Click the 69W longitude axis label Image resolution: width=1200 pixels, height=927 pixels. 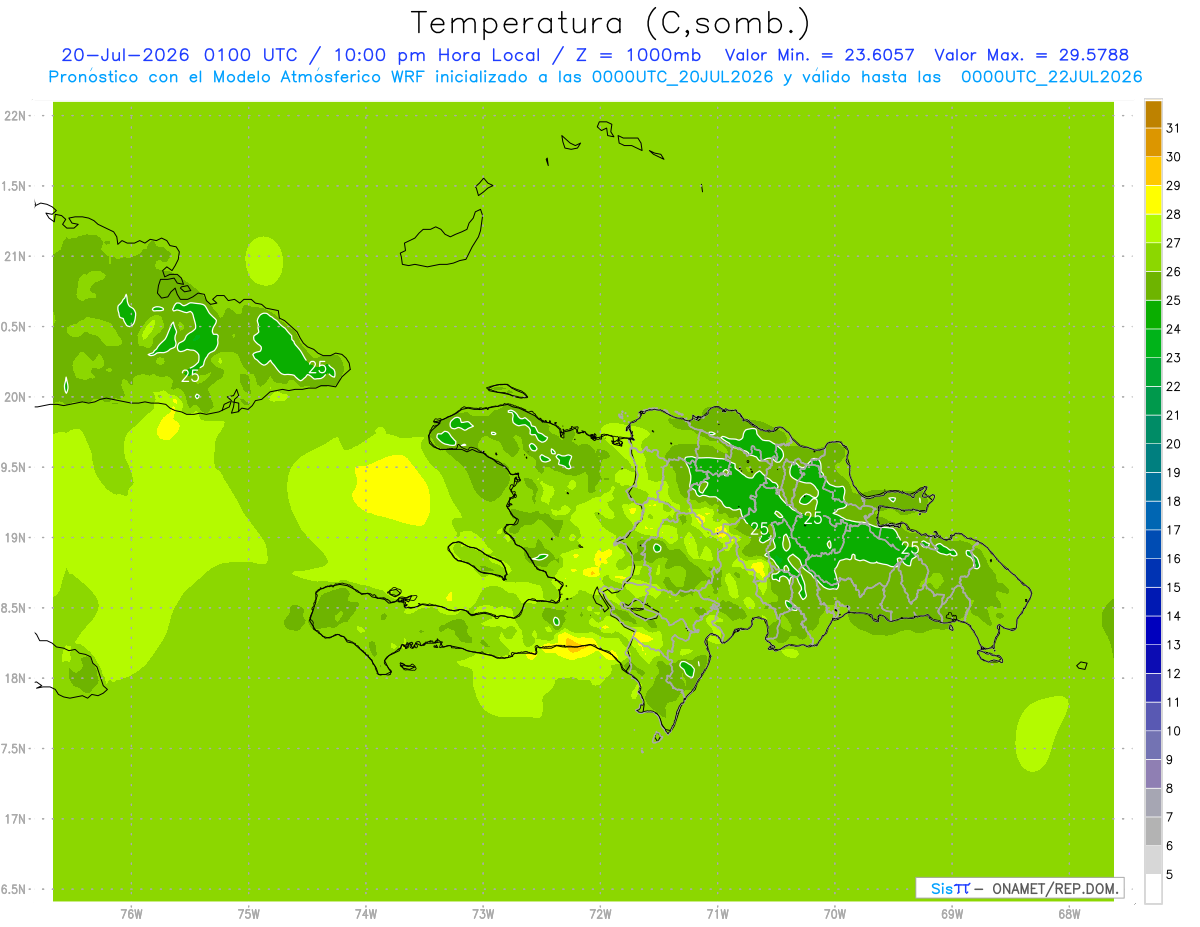tap(952, 914)
